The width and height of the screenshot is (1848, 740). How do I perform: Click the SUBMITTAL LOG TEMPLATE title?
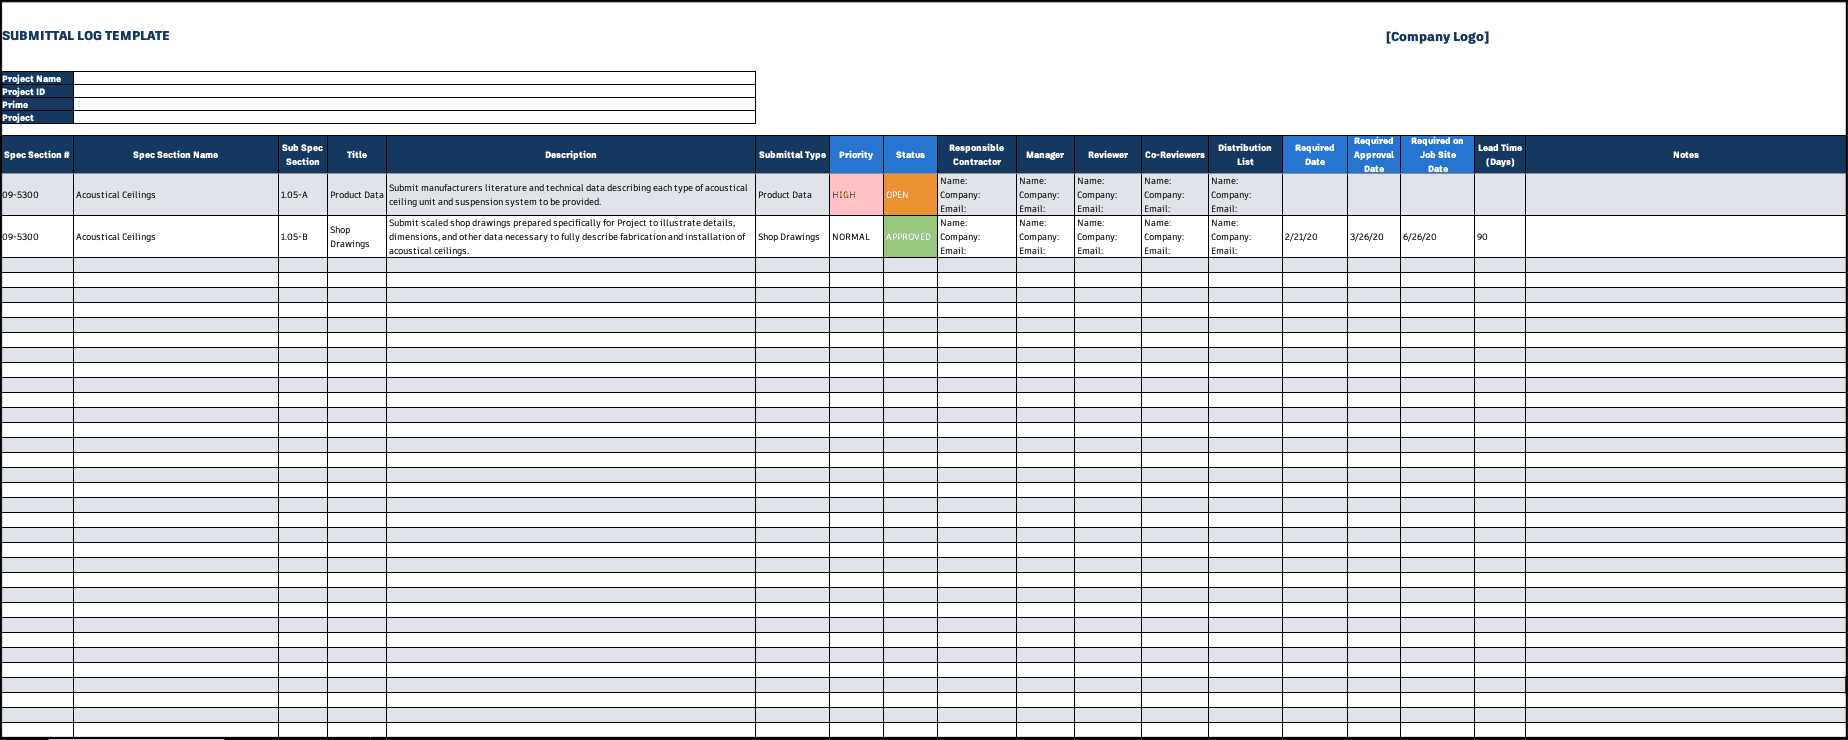pyautogui.click(x=86, y=36)
